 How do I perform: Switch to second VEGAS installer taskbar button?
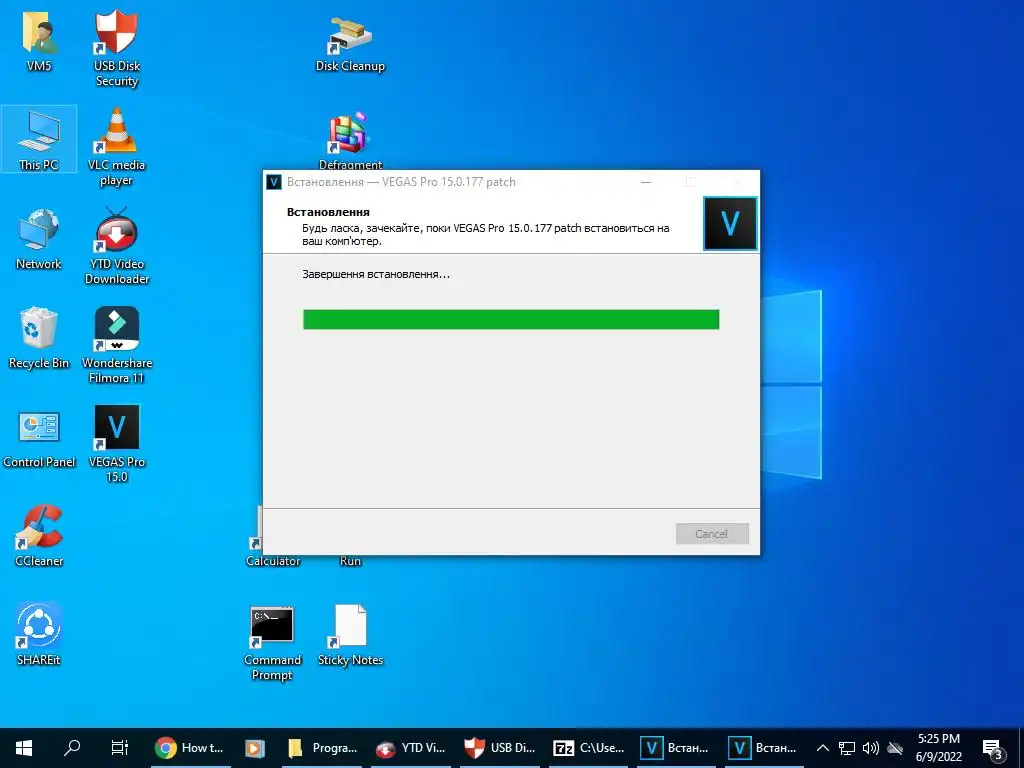(763, 748)
